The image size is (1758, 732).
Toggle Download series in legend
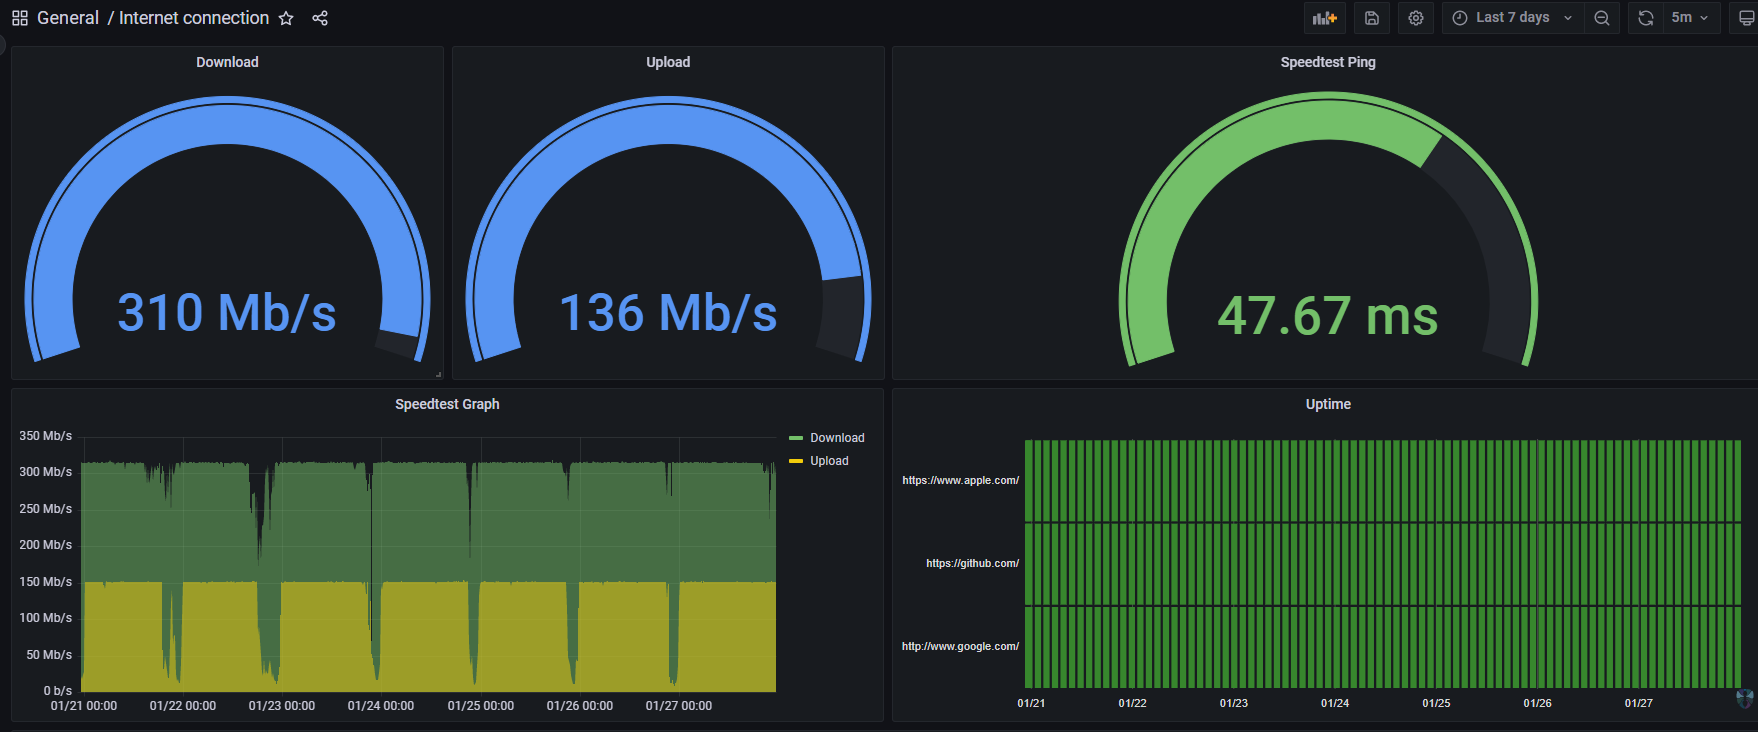pos(837,438)
